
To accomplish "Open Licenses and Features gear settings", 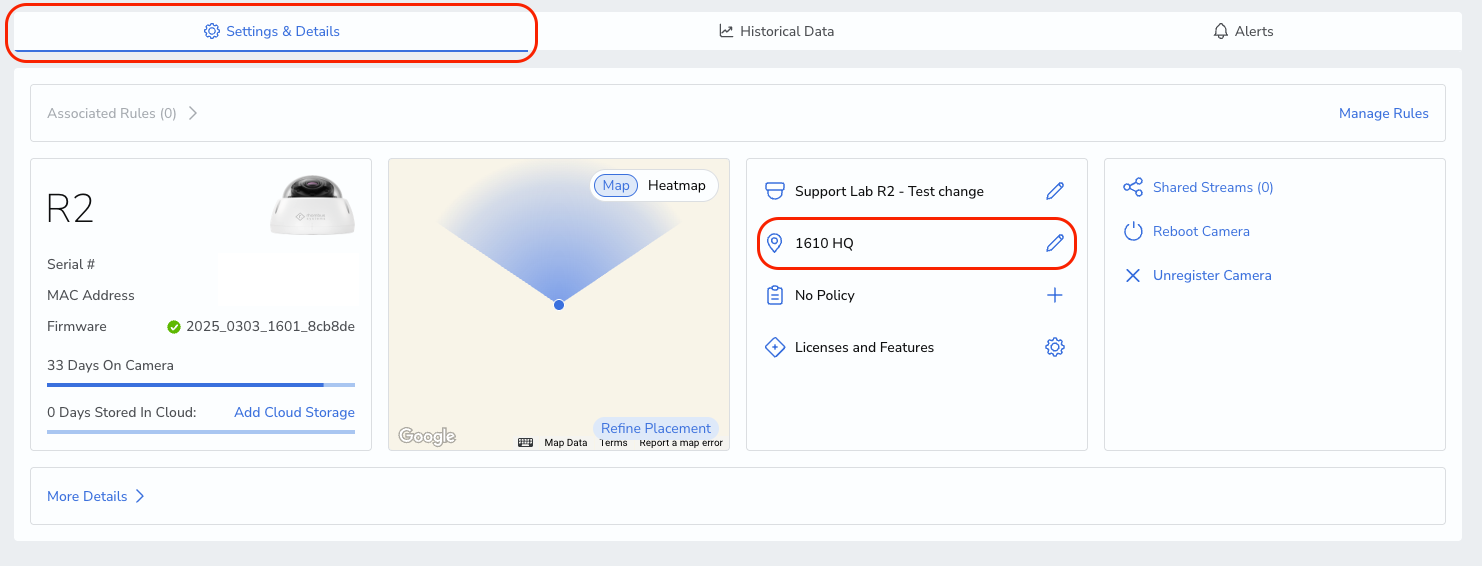I will [x=1055, y=347].
